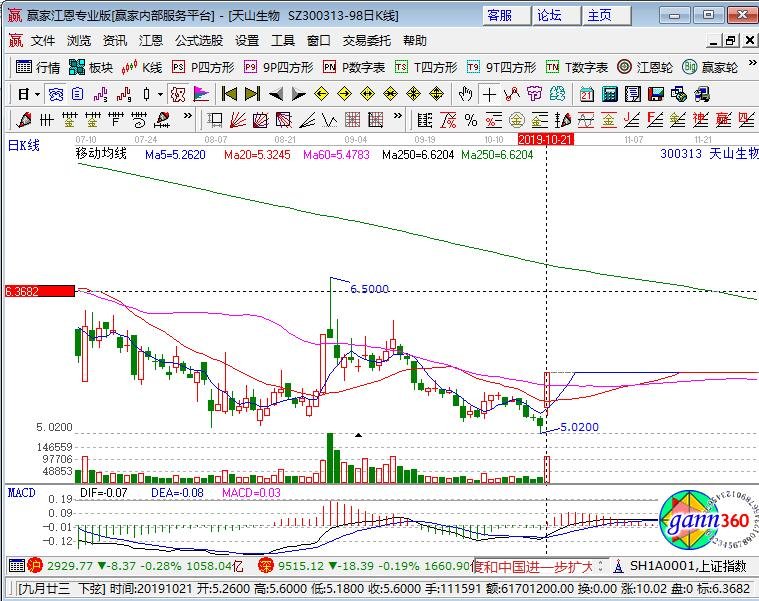
Task: Open the 日 period dropdown arrow
Action: (37, 94)
